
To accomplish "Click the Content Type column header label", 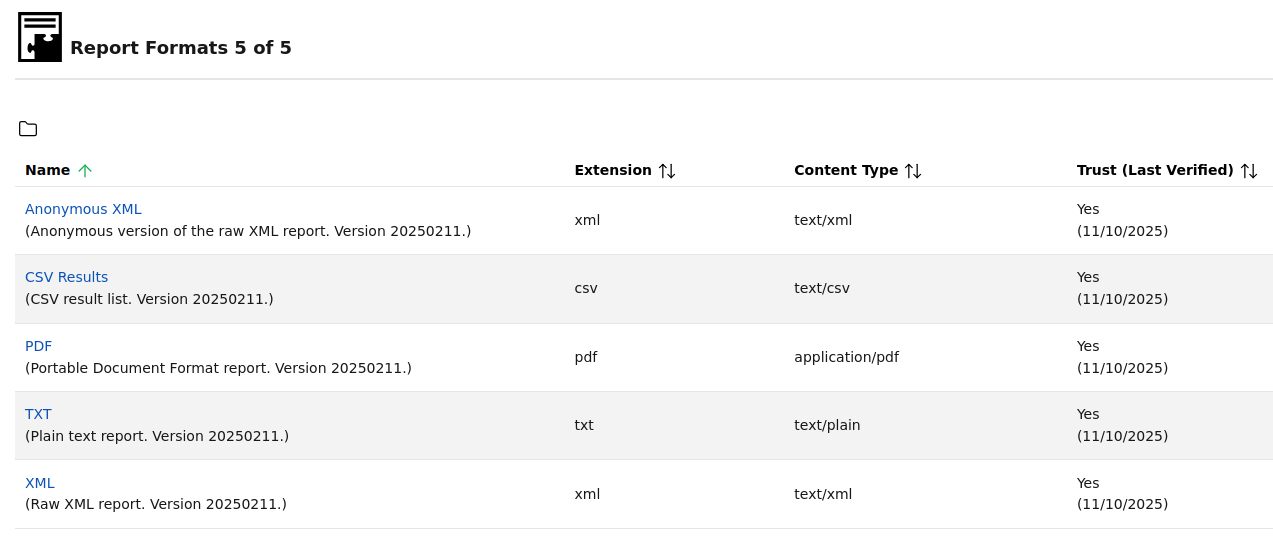I will tap(845, 170).
